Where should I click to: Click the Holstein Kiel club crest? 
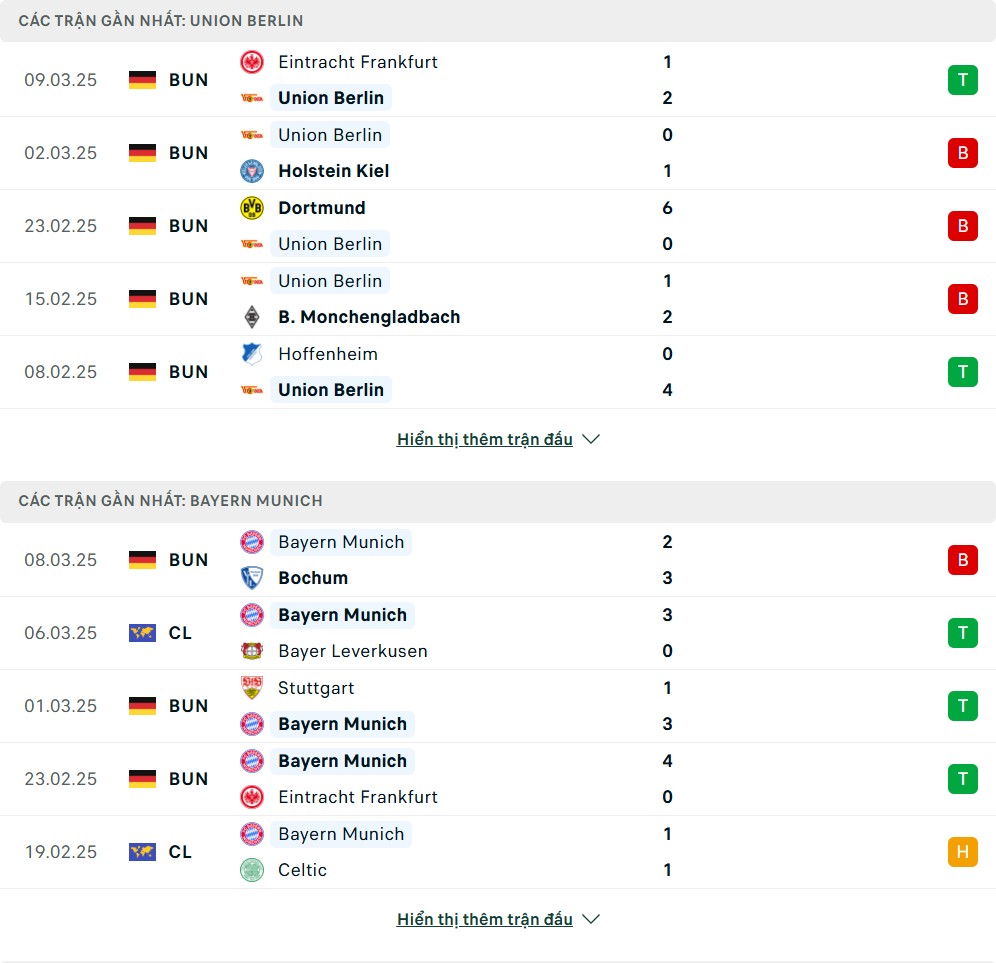(x=252, y=171)
